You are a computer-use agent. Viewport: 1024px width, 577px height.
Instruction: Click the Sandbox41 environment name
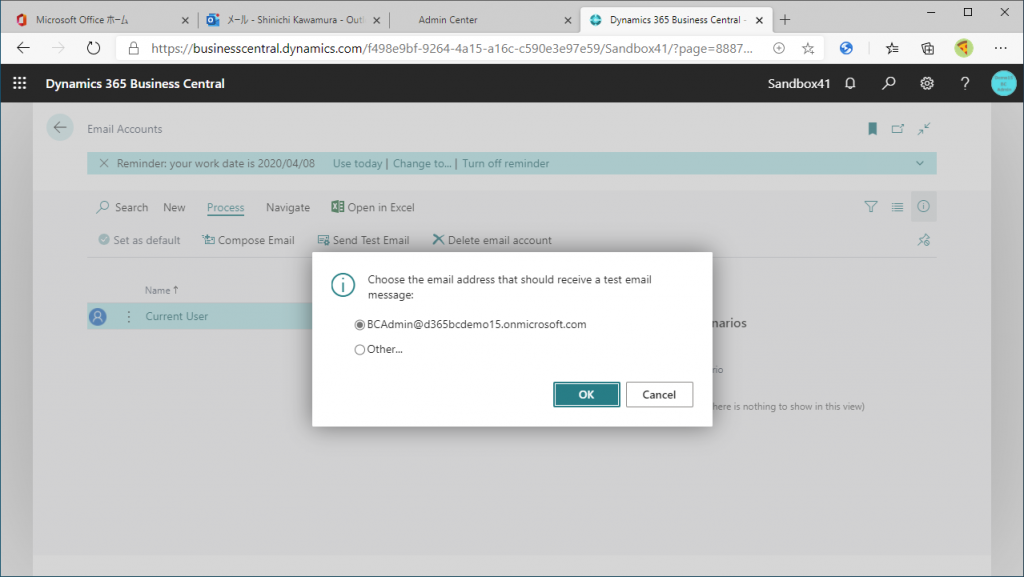tap(799, 84)
